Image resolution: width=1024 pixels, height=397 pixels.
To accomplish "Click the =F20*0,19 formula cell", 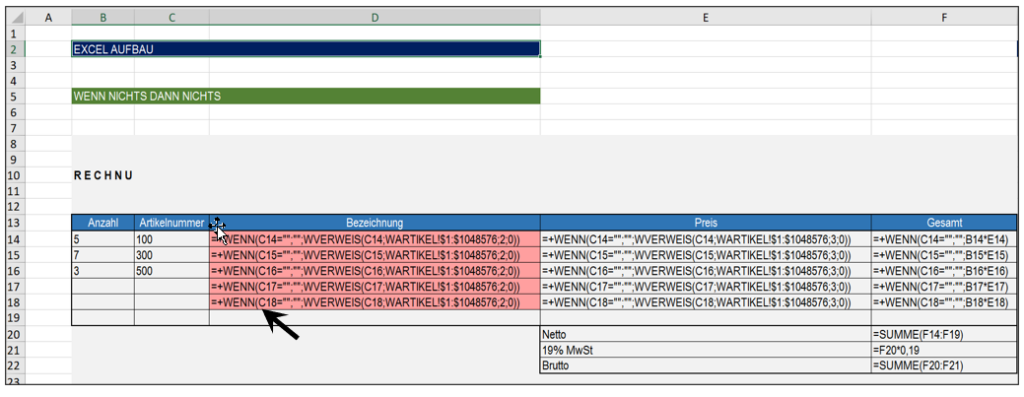I will point(944,350).
